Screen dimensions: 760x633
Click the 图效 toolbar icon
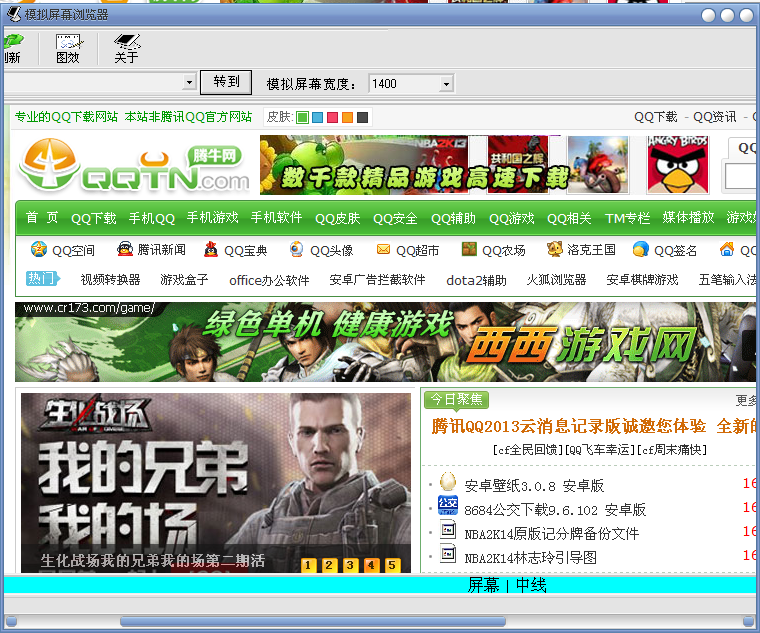pos(68,48)
